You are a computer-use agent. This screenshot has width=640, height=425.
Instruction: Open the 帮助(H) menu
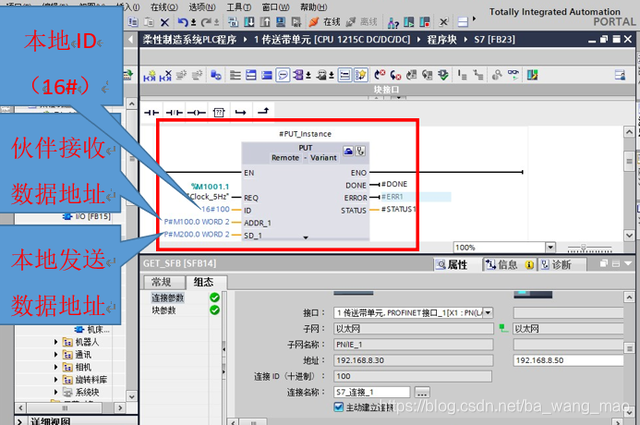point(313,7)
